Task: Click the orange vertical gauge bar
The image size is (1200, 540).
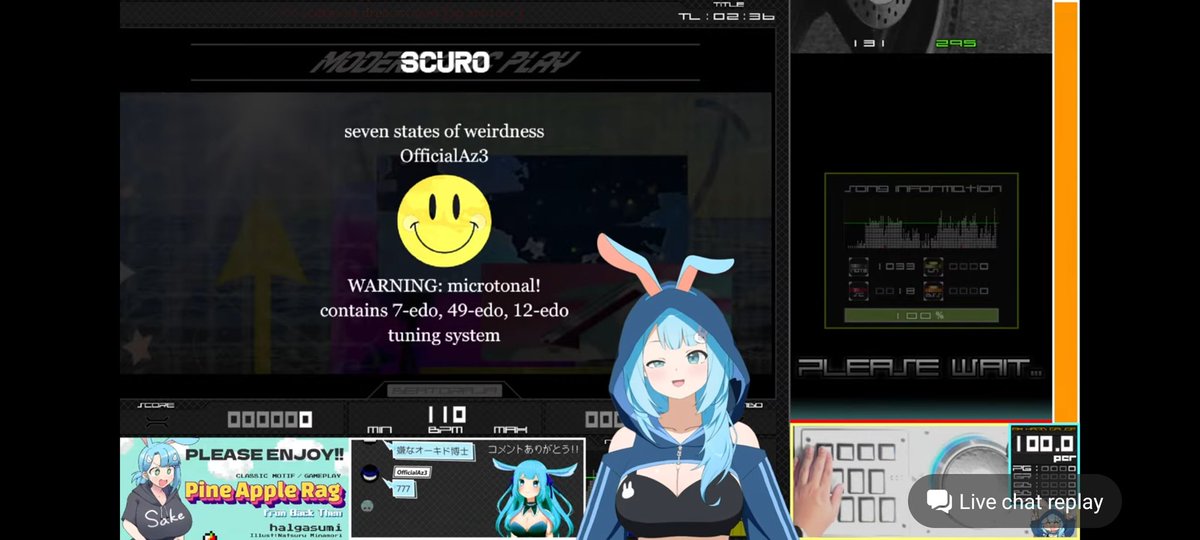Action: pos(1065,211)
